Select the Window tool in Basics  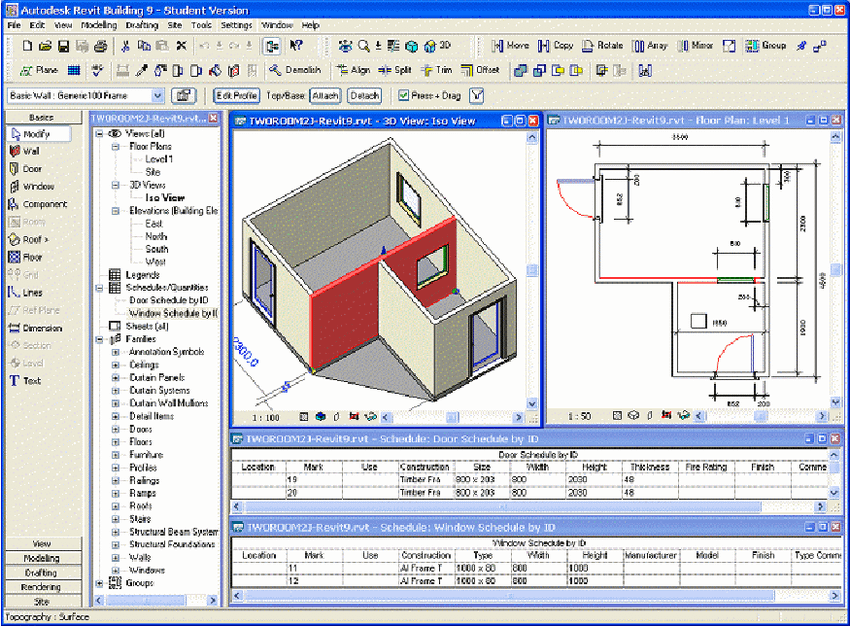pyautogui.click(x=32, y=187)
